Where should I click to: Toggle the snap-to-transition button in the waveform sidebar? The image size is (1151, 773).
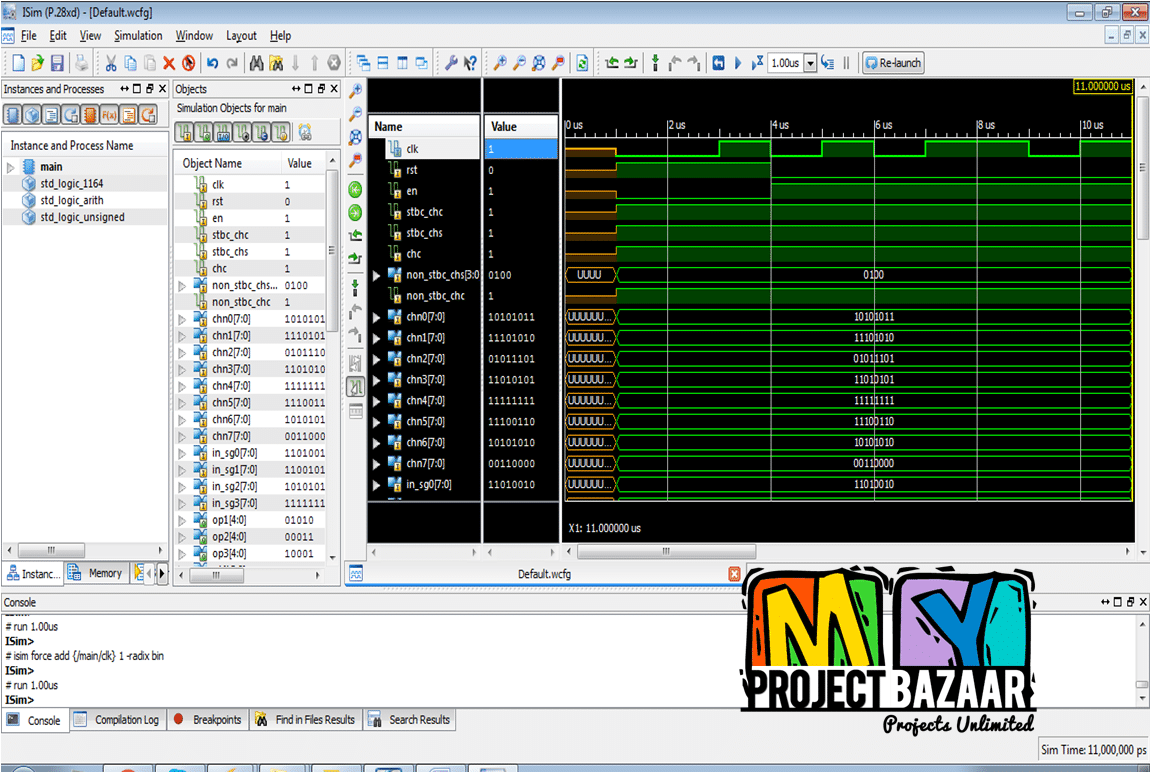coord(355,387)
